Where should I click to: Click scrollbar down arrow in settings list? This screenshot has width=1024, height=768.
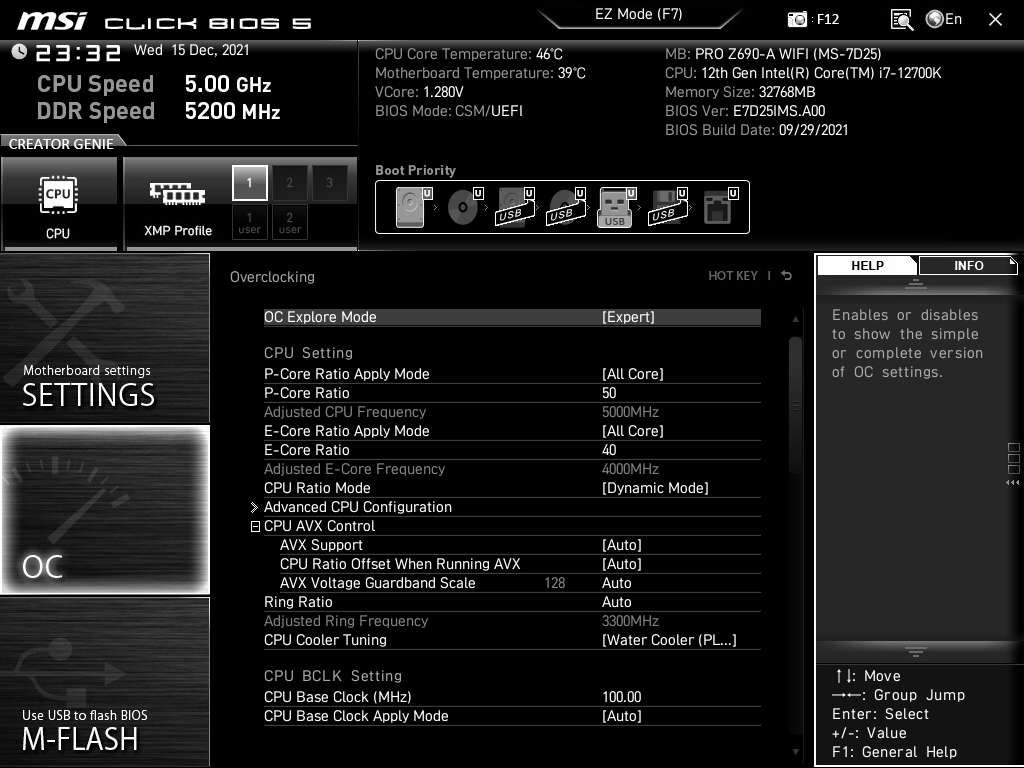795,752
